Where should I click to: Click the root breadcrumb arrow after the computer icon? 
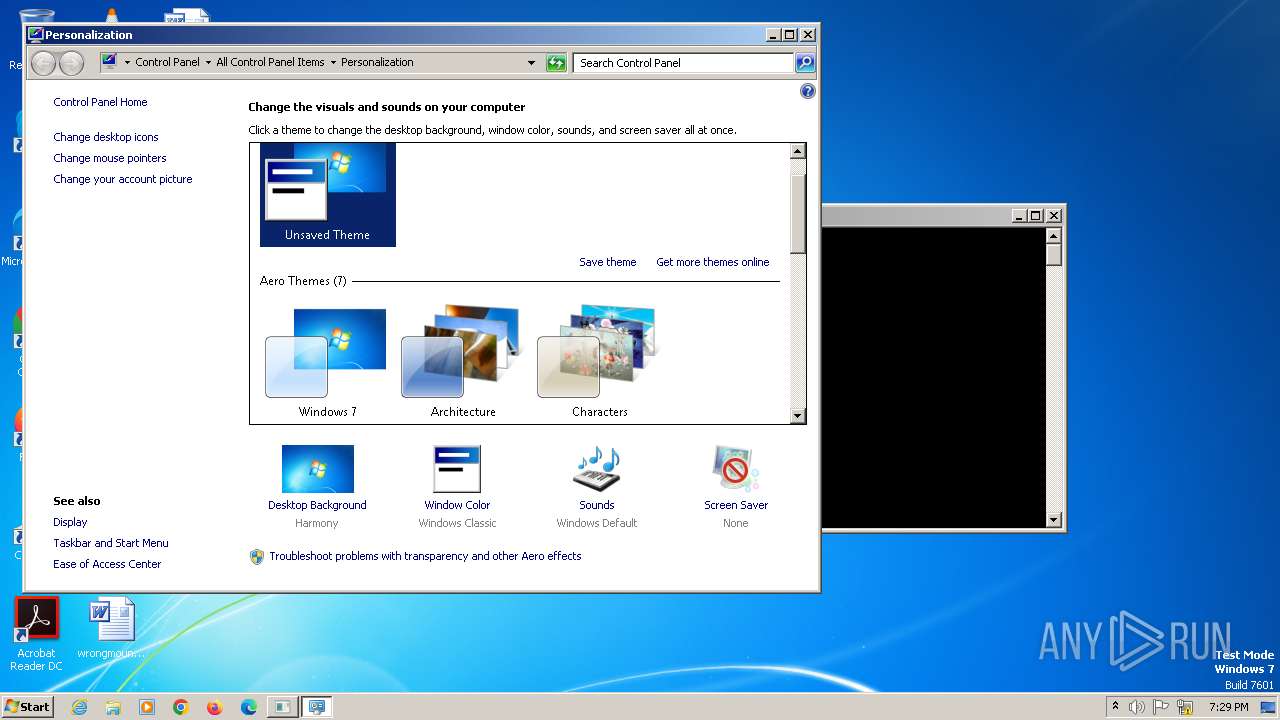point(127,62)
